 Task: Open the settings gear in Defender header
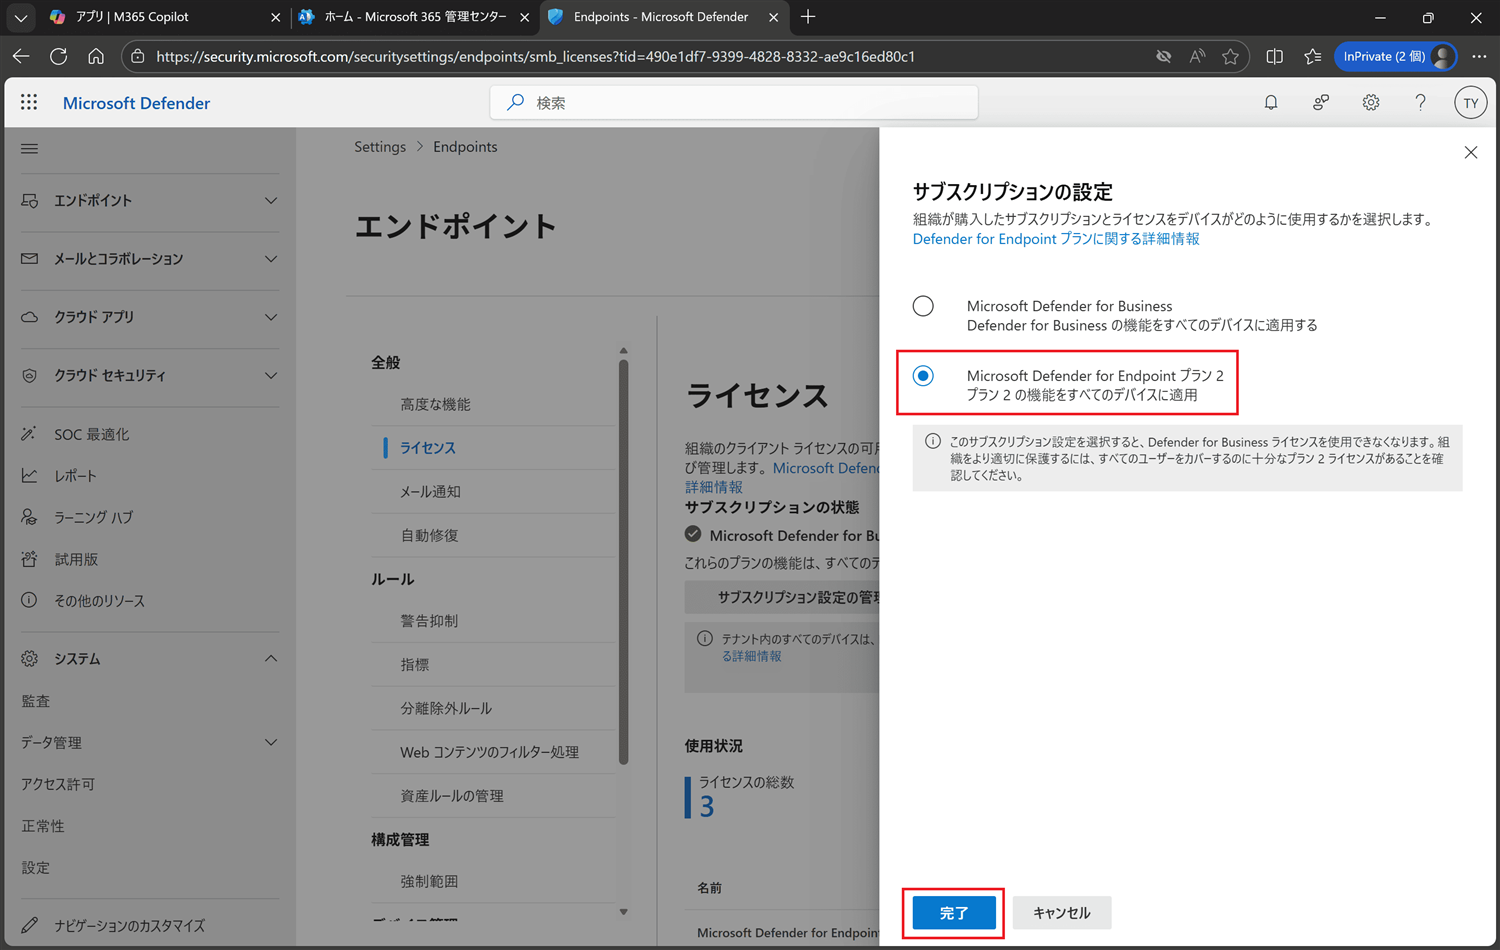[x=1371, y=102]
